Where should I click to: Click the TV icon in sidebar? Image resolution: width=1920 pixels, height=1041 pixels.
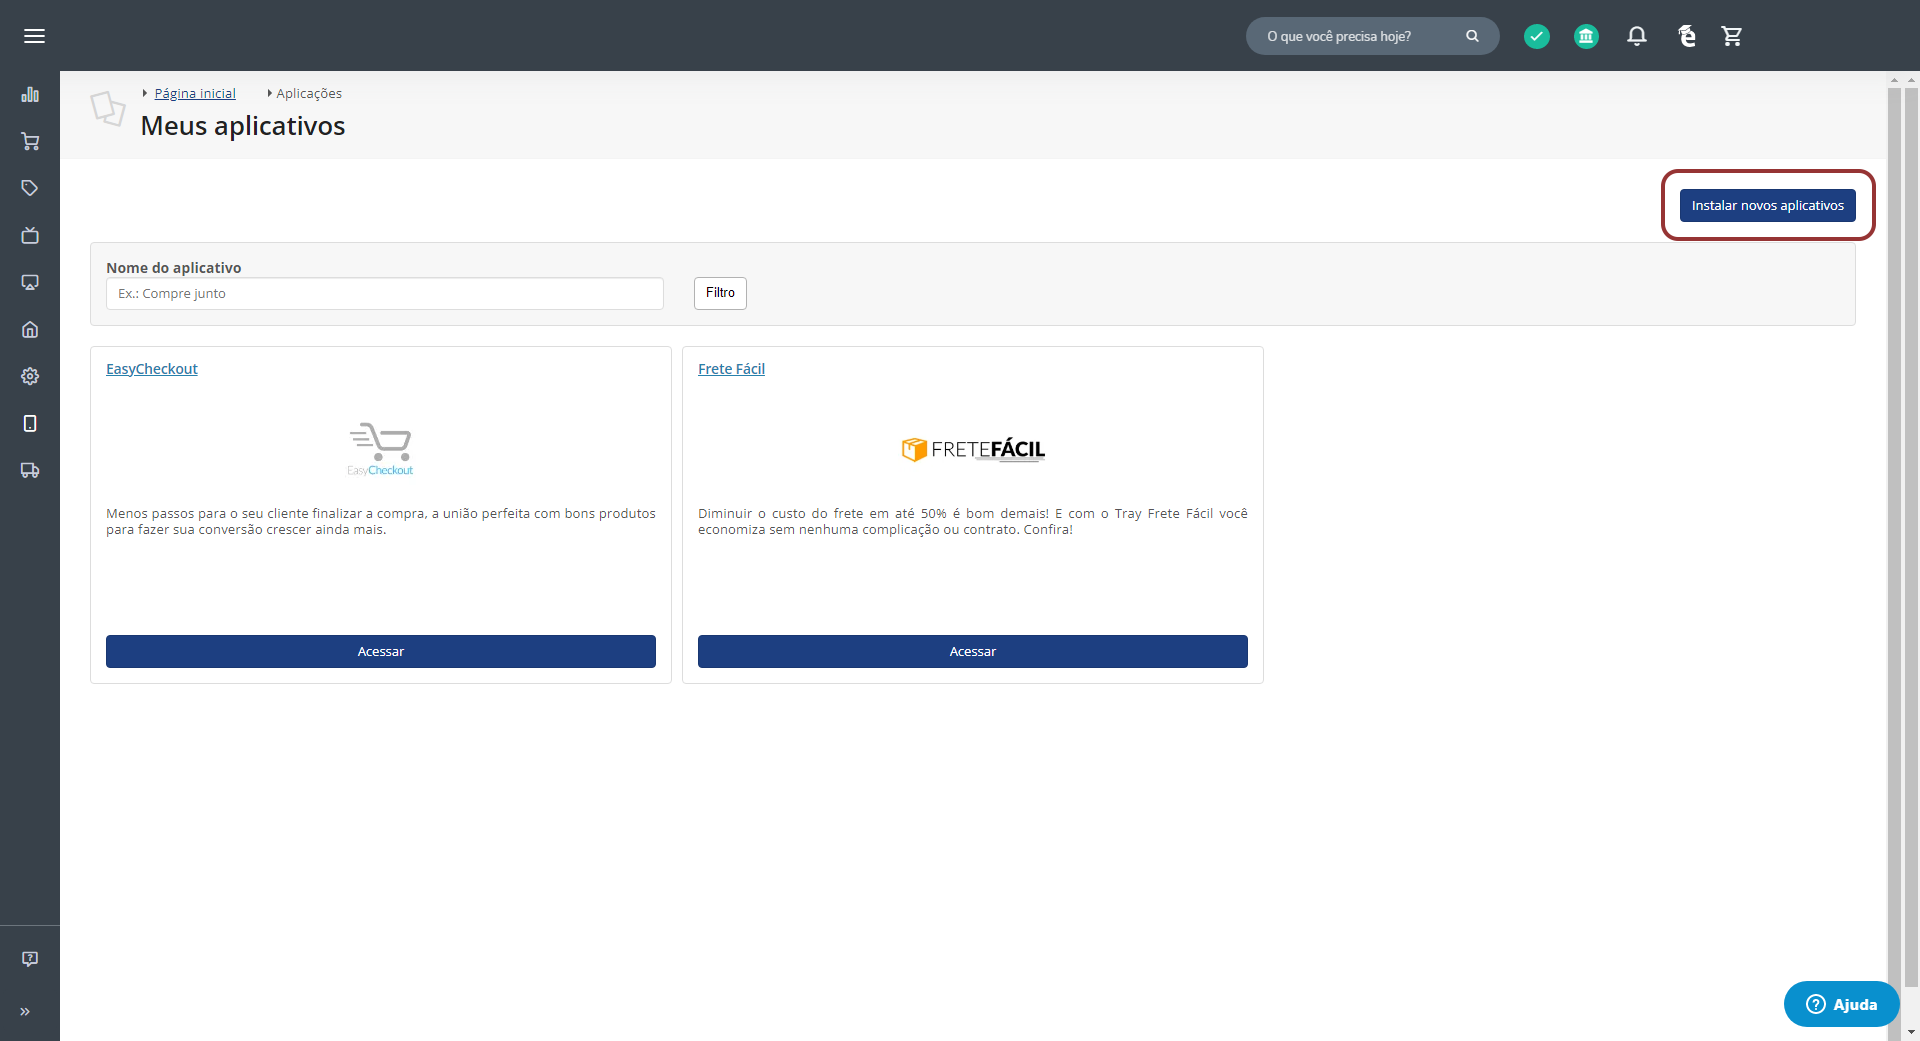tap(30, 236)
